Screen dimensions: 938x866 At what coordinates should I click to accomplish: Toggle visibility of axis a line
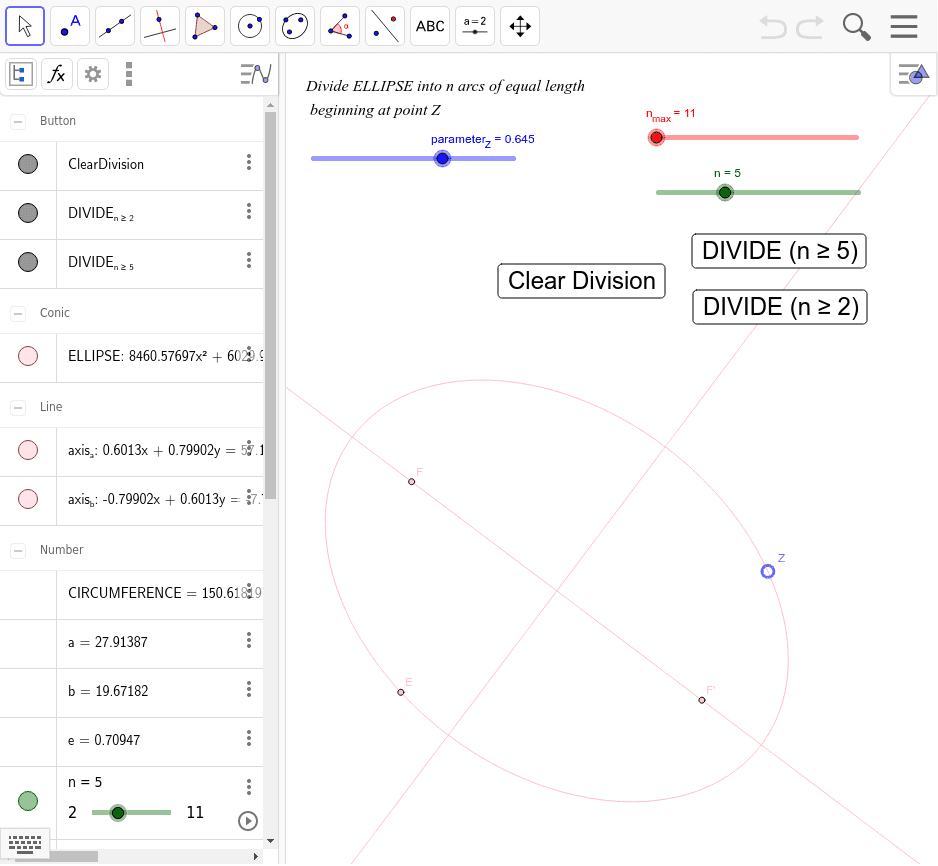pos(28,450)
